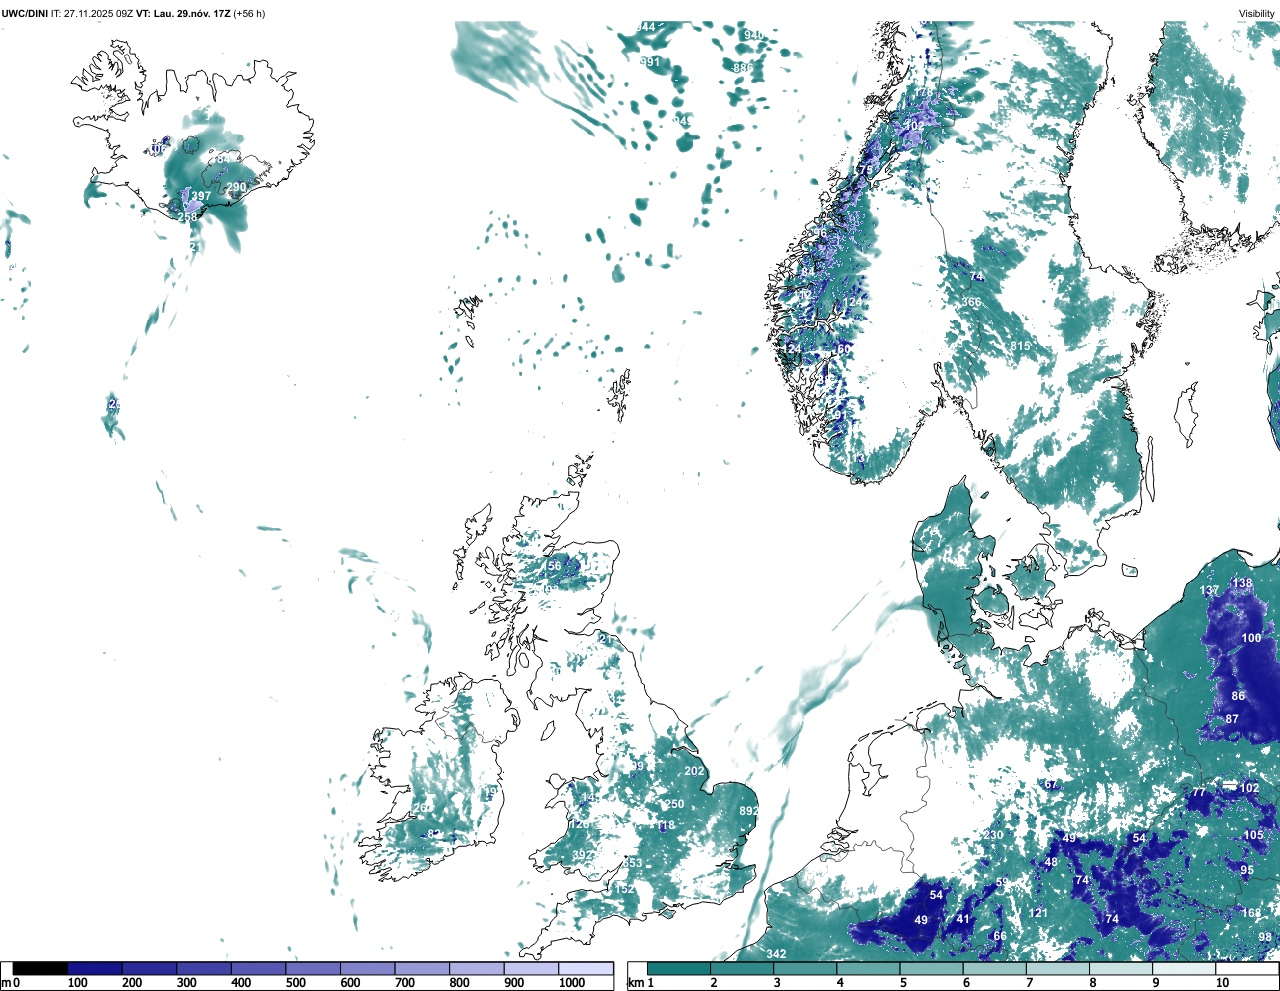Click the '10' tick on km legend
The height and width of the screenshot is (991, 1280).
tap(1222, 983)
